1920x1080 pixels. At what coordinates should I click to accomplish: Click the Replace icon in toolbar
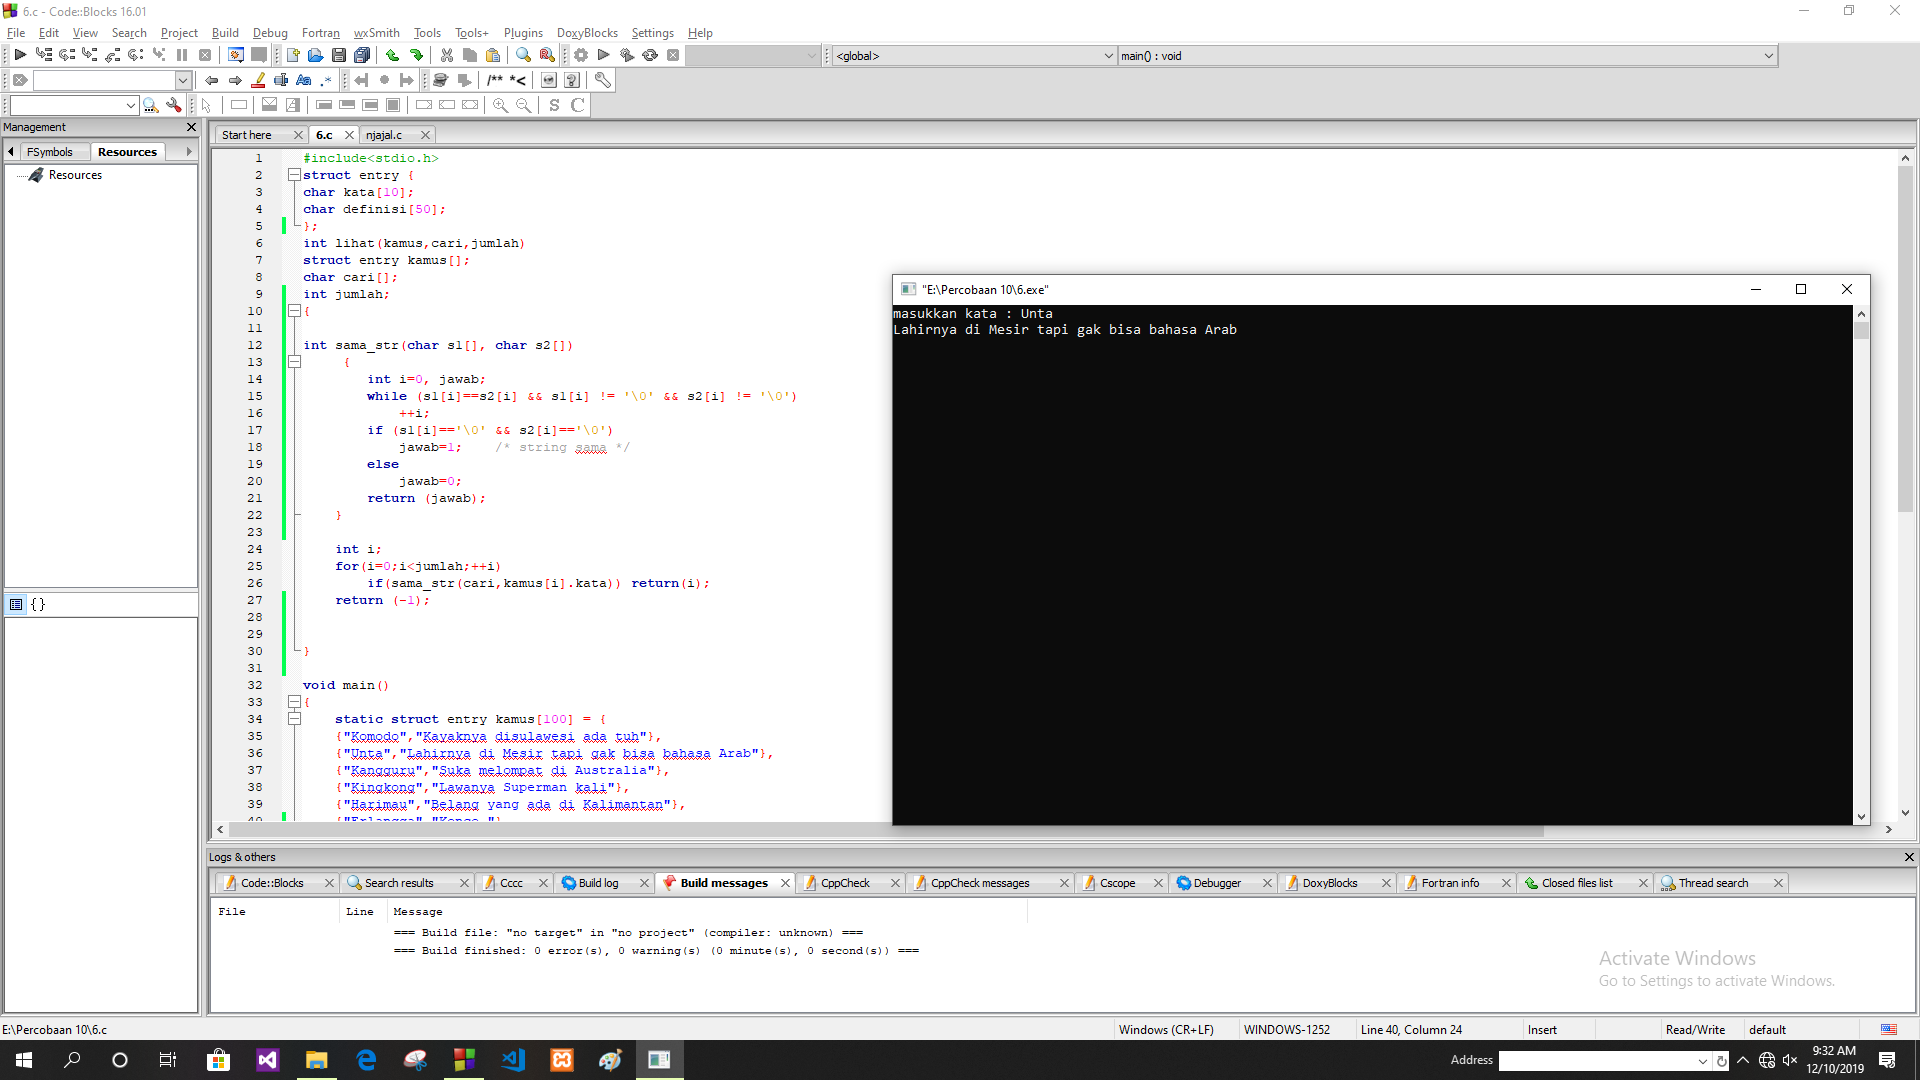click(x=547, y=56)
